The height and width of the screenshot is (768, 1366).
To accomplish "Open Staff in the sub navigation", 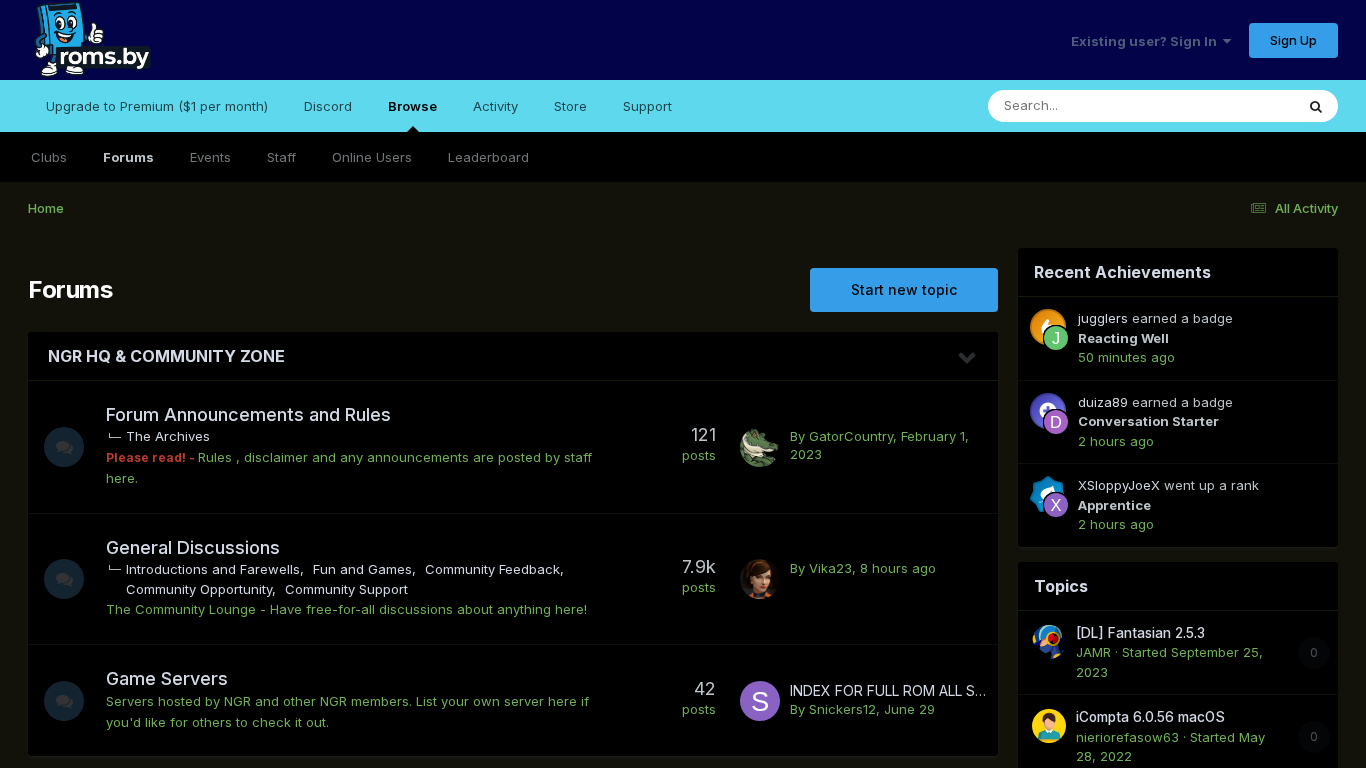I will (x=281, y=157).
